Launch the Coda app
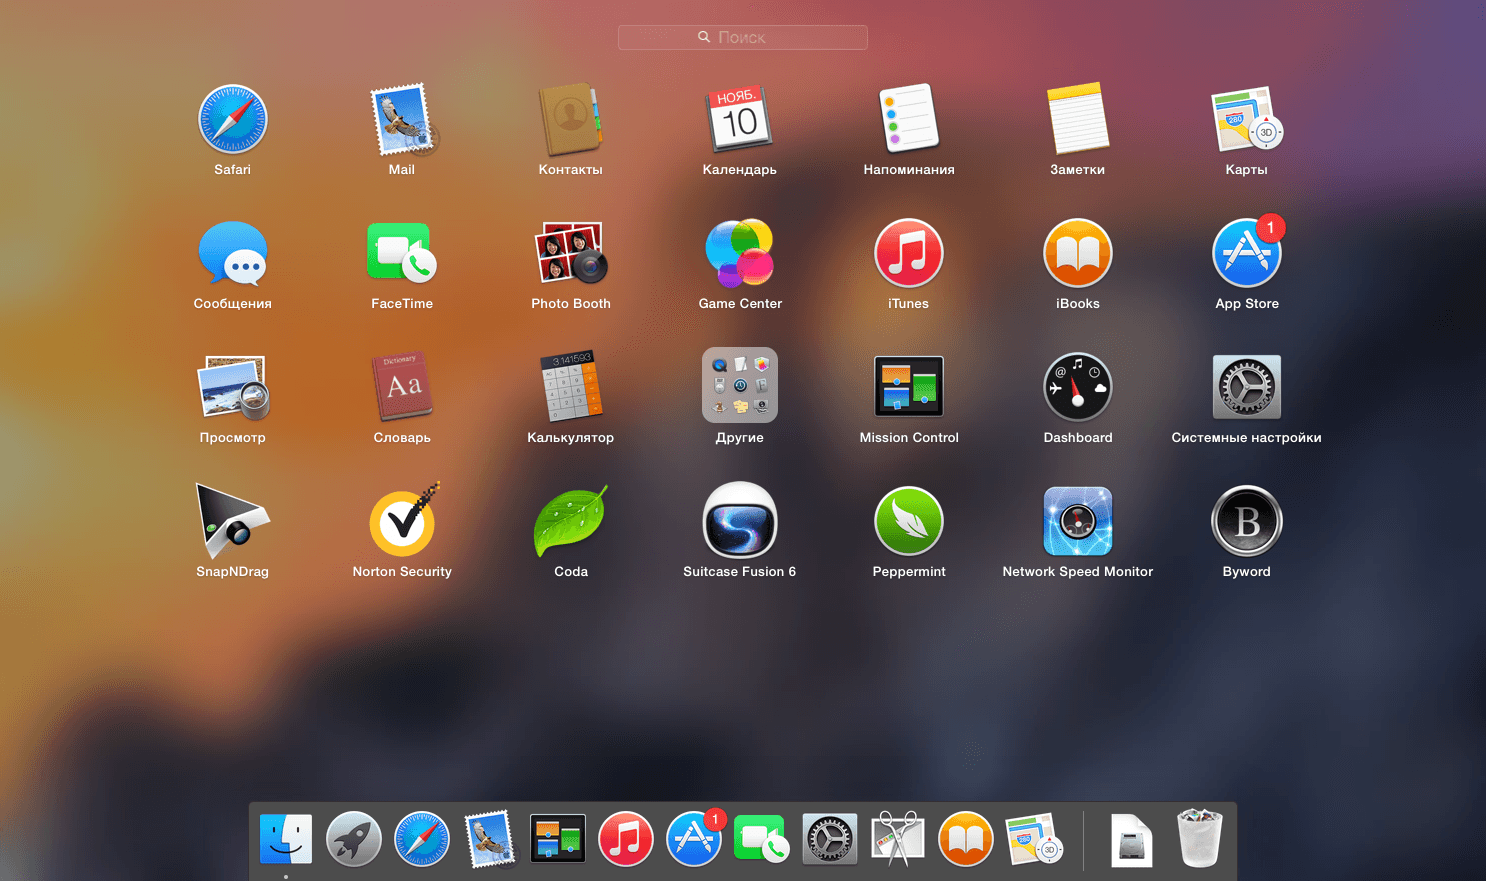Image resolution: width=1486 pixels, height=881 pixels. (x=571, y=521)
